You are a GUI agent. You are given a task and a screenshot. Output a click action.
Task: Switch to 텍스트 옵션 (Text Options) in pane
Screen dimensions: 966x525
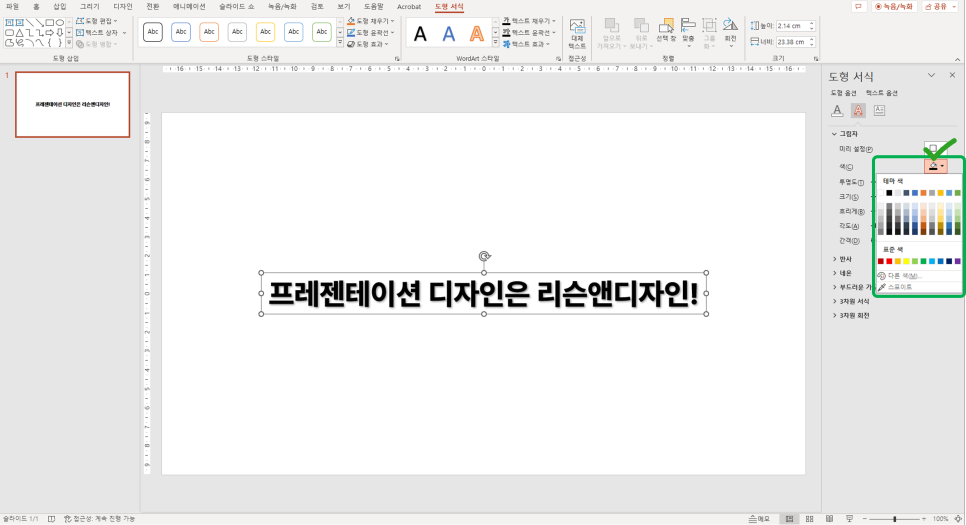click(x=882, y=93)
